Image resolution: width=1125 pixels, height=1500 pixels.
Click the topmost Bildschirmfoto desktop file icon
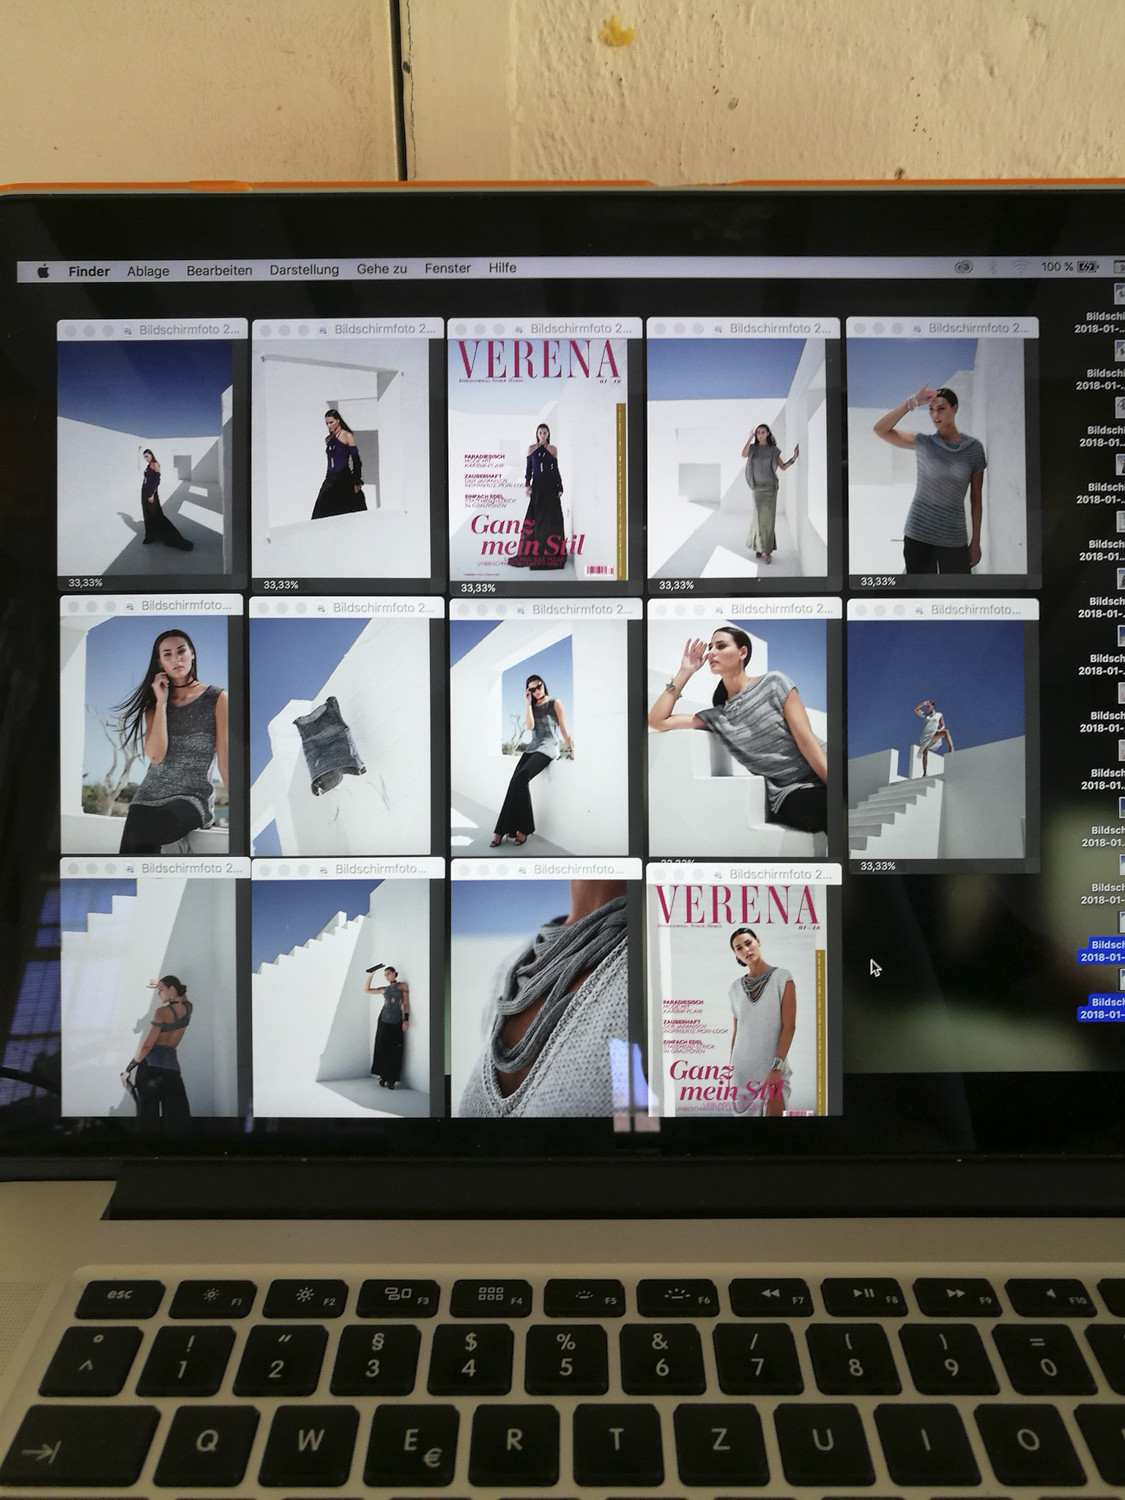pos(1118,294)
